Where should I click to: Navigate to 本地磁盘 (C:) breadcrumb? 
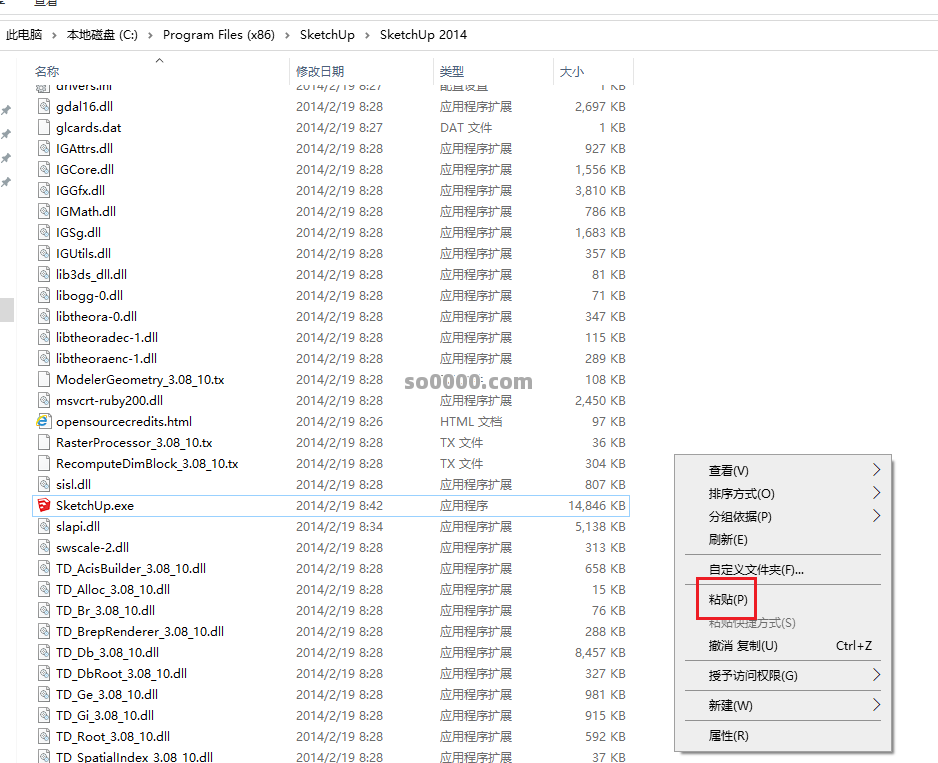pyautogui.click(x=102, y=35)
